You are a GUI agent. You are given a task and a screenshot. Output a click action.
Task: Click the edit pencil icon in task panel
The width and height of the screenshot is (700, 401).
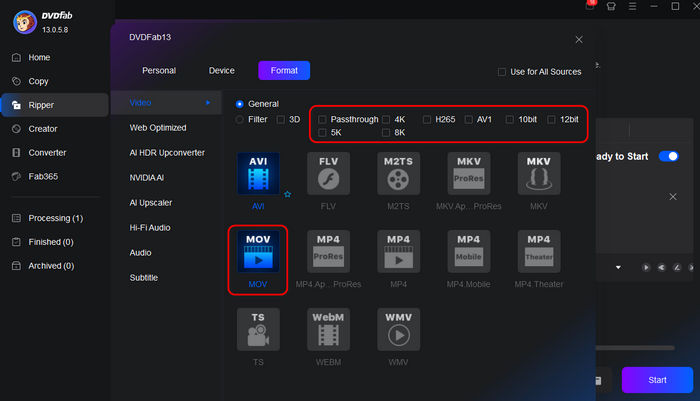[x=677, y=267]
